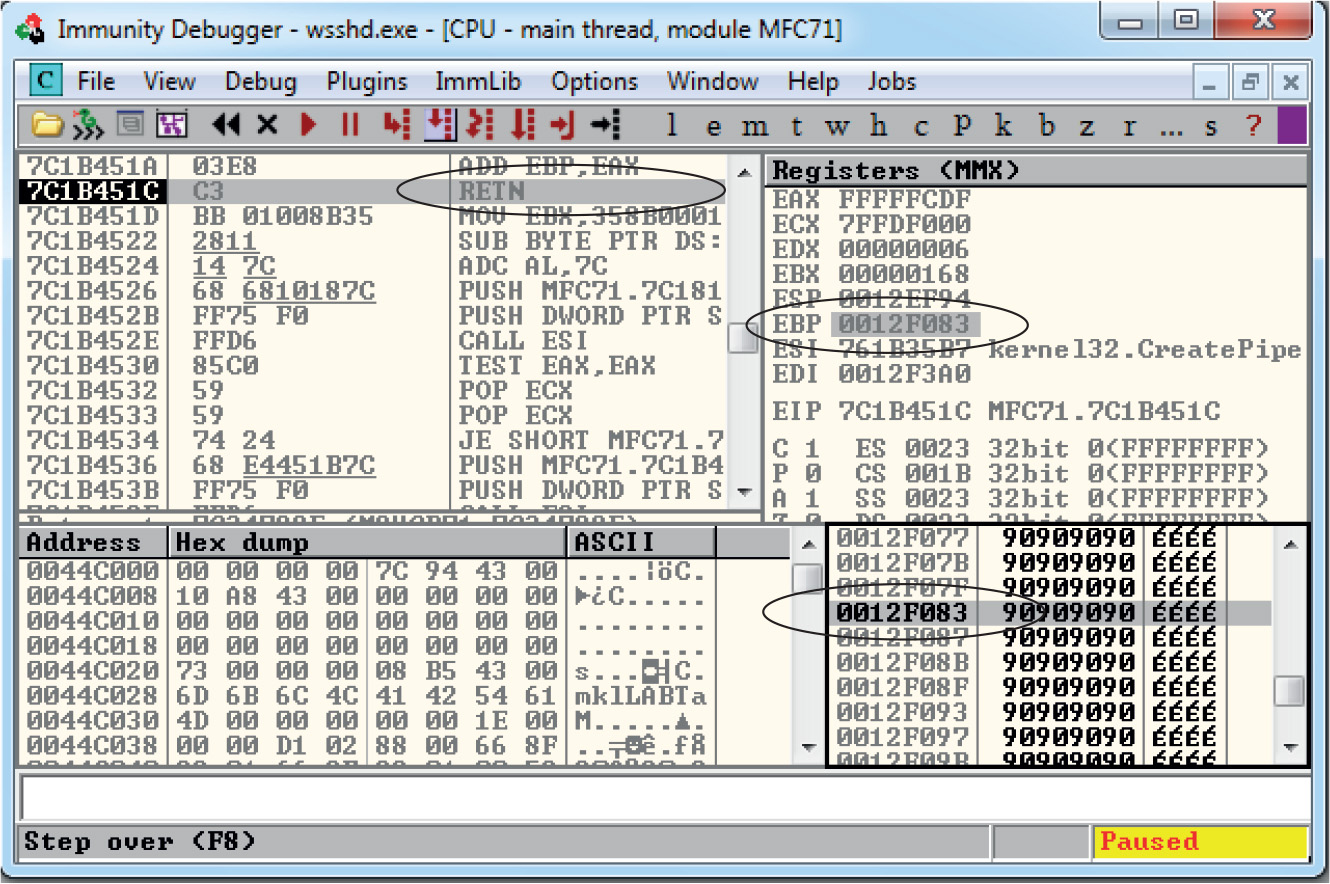
Task: Click the Trace over toolbar icon
Action: (x=523, y=125)
